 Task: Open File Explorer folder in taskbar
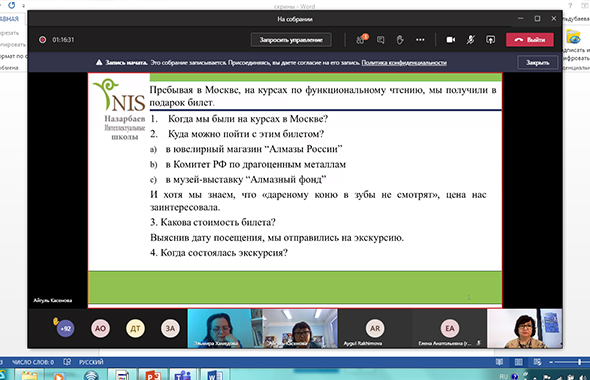(x=29, y=375)
